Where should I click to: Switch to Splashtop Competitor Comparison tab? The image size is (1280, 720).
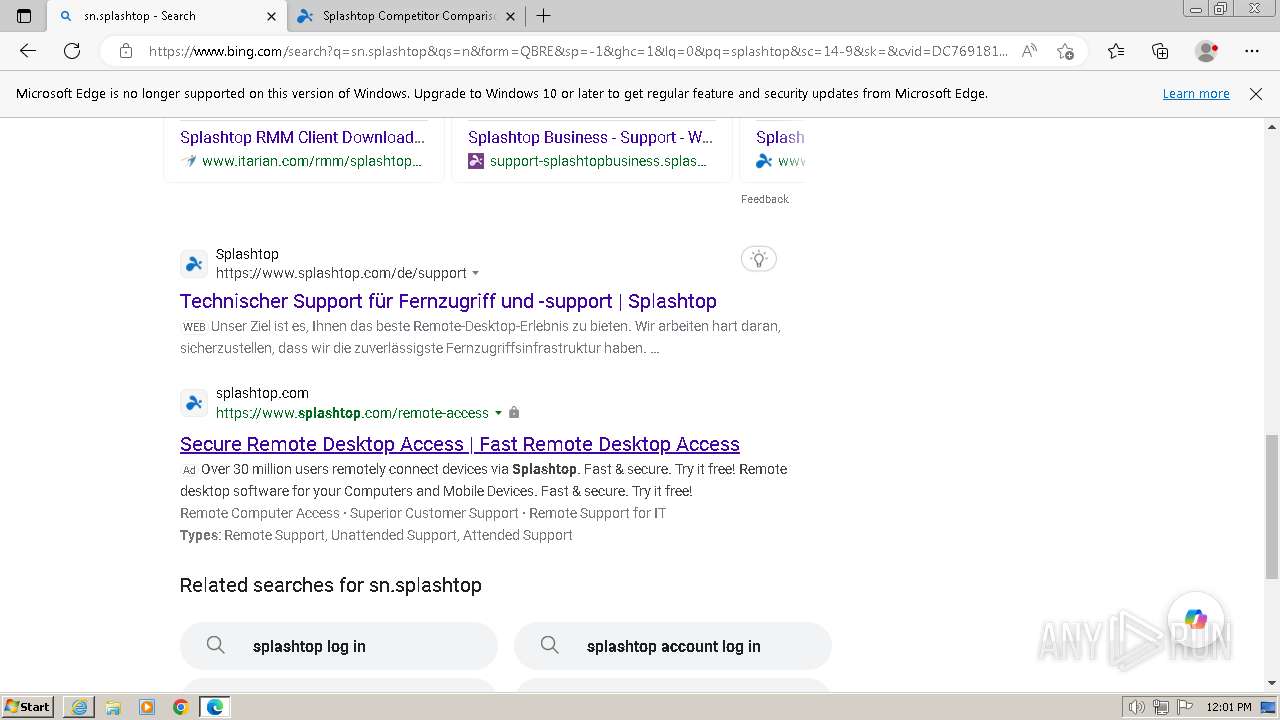pos(406,16)
